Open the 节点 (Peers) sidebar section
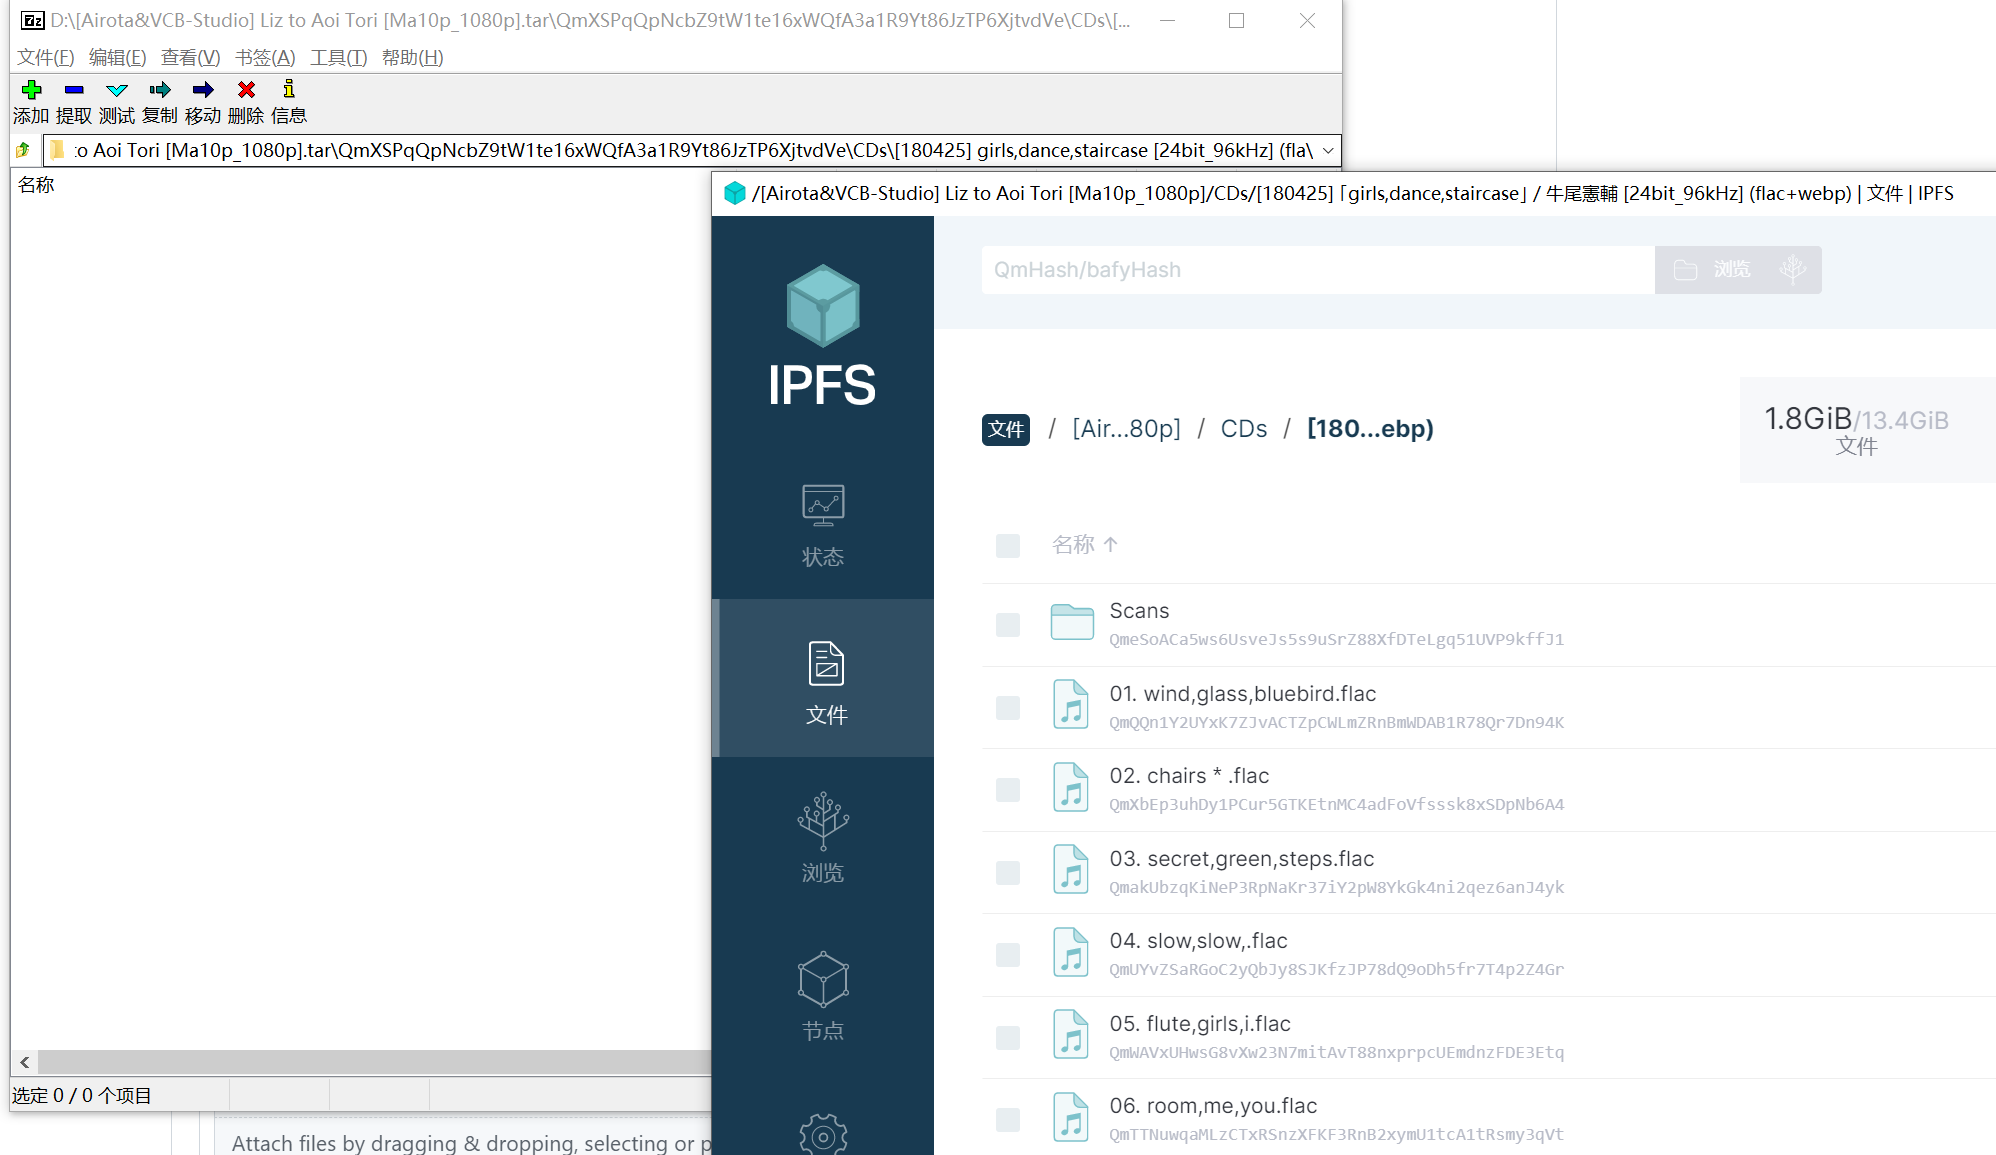 (822, 997)
